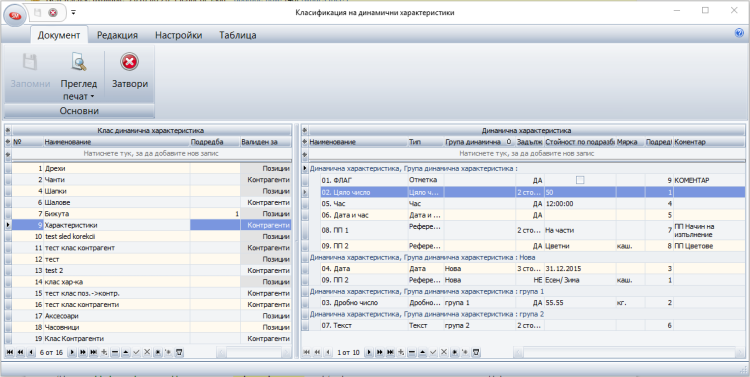750x377 pixels.
Task: Click right grid 'Натиснете тук' new record row
Action: (527, 154)
